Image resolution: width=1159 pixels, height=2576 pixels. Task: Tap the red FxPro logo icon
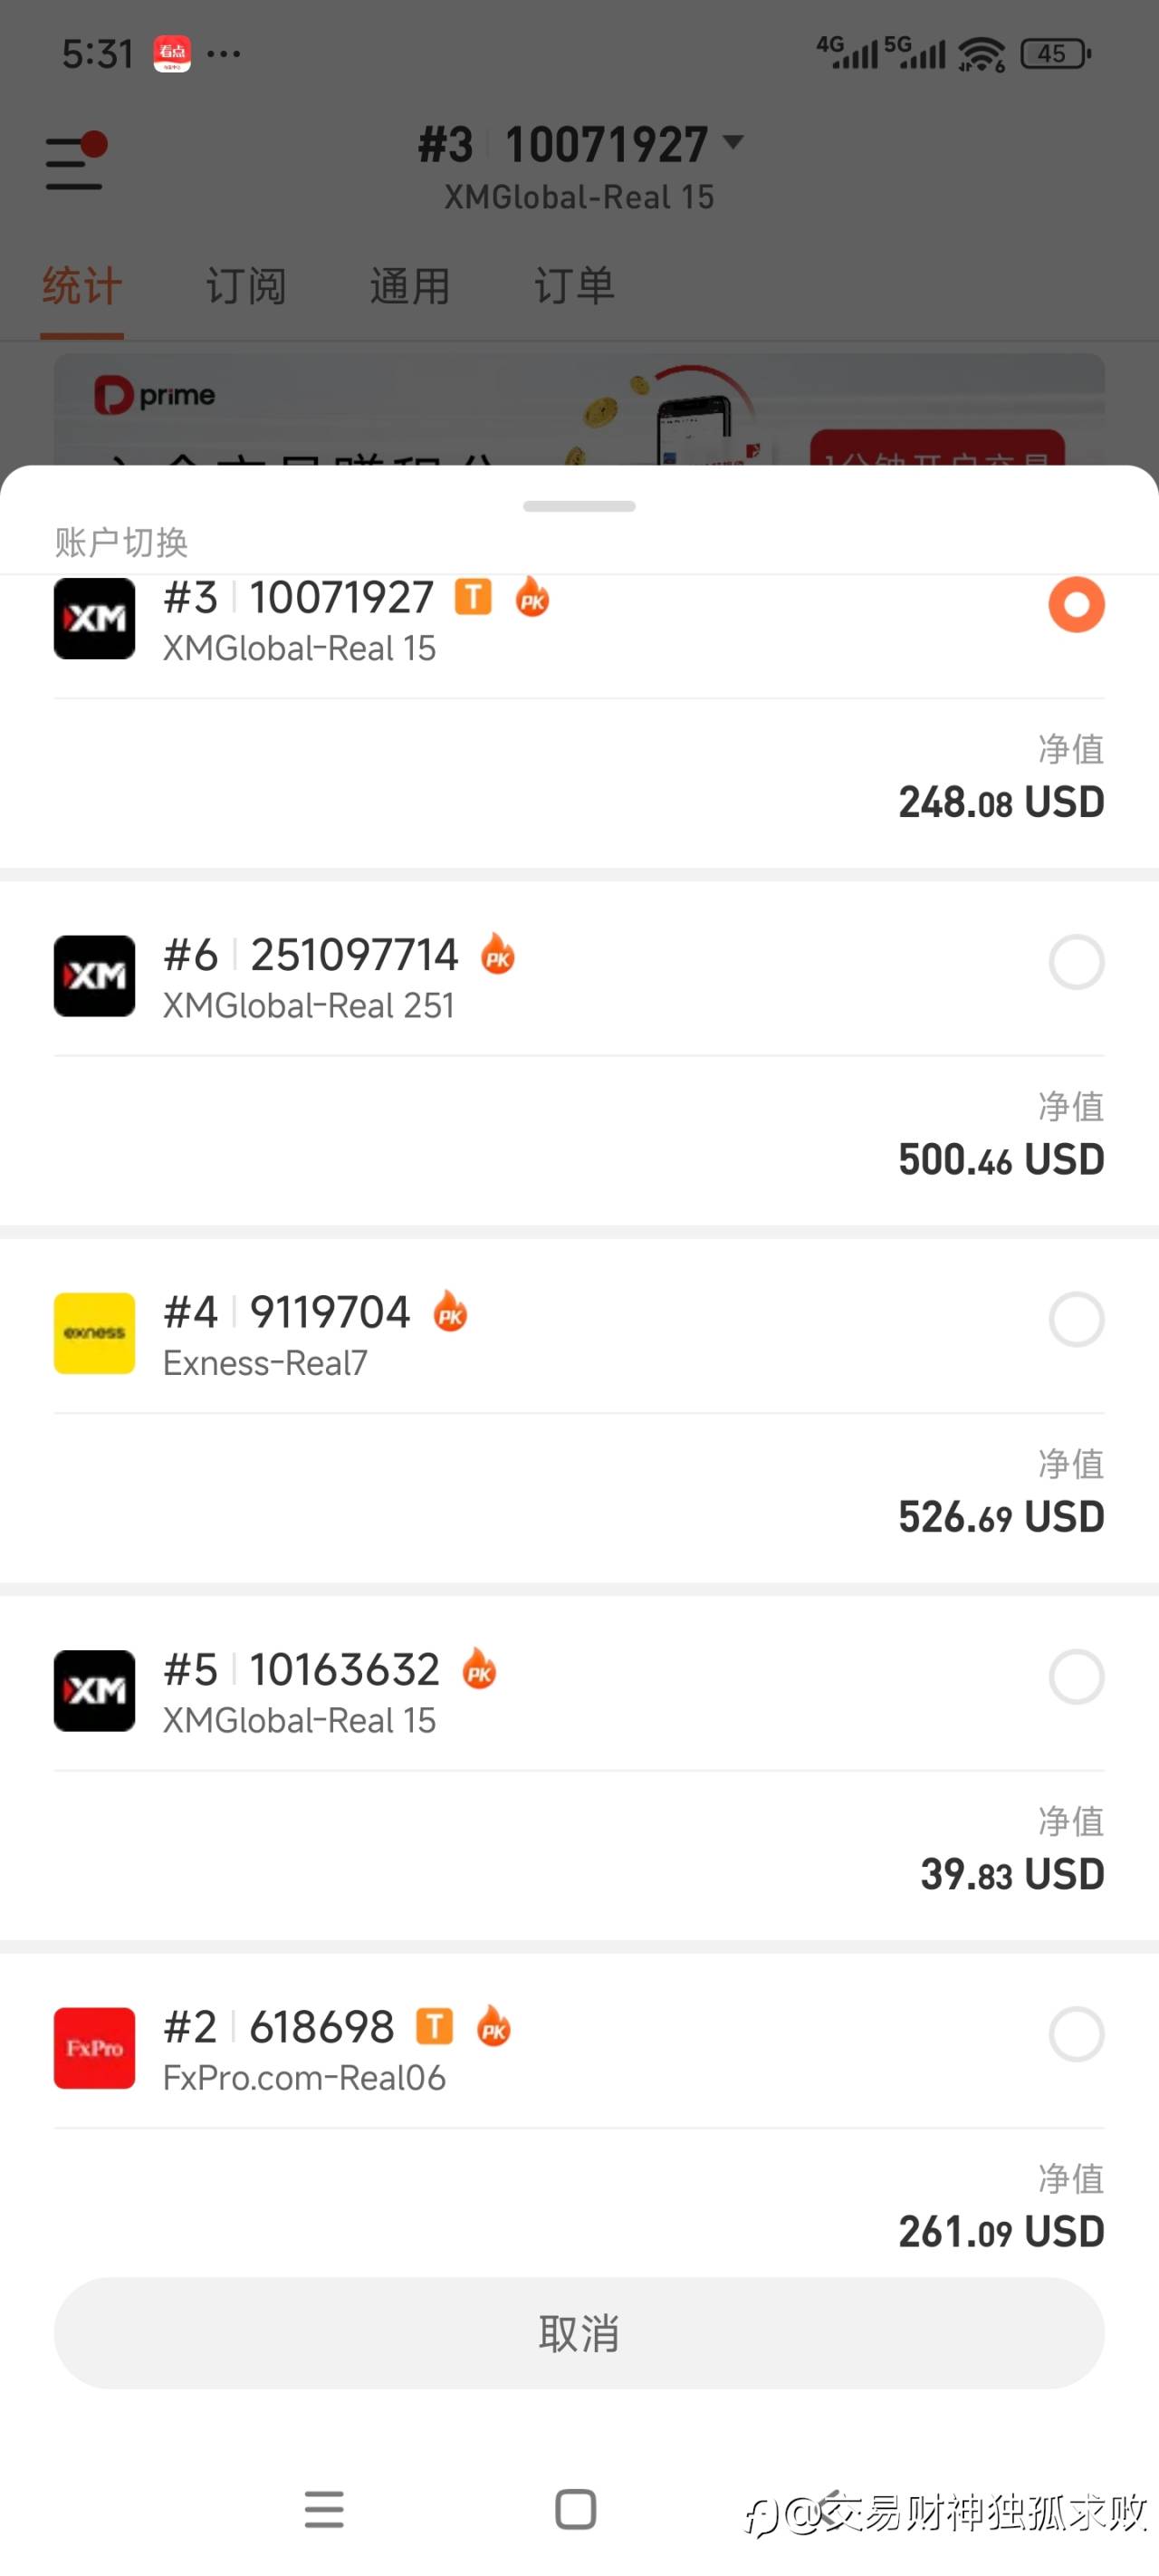point(94,2047)
